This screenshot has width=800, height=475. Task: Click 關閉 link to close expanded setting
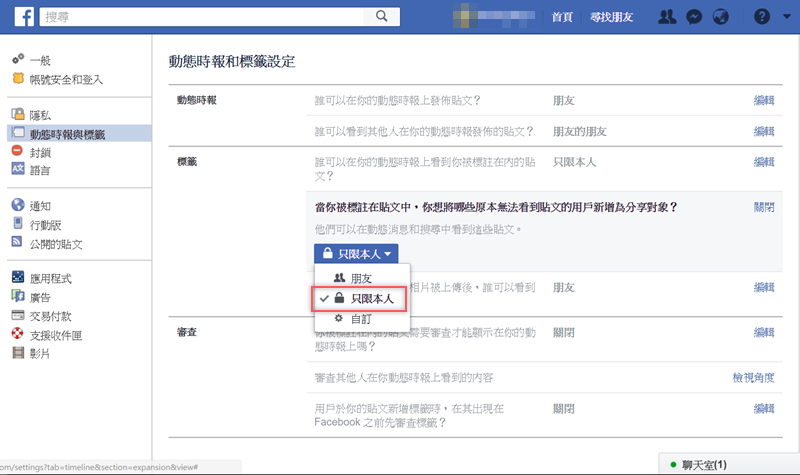pyautogui.click(x=764, y=207)
